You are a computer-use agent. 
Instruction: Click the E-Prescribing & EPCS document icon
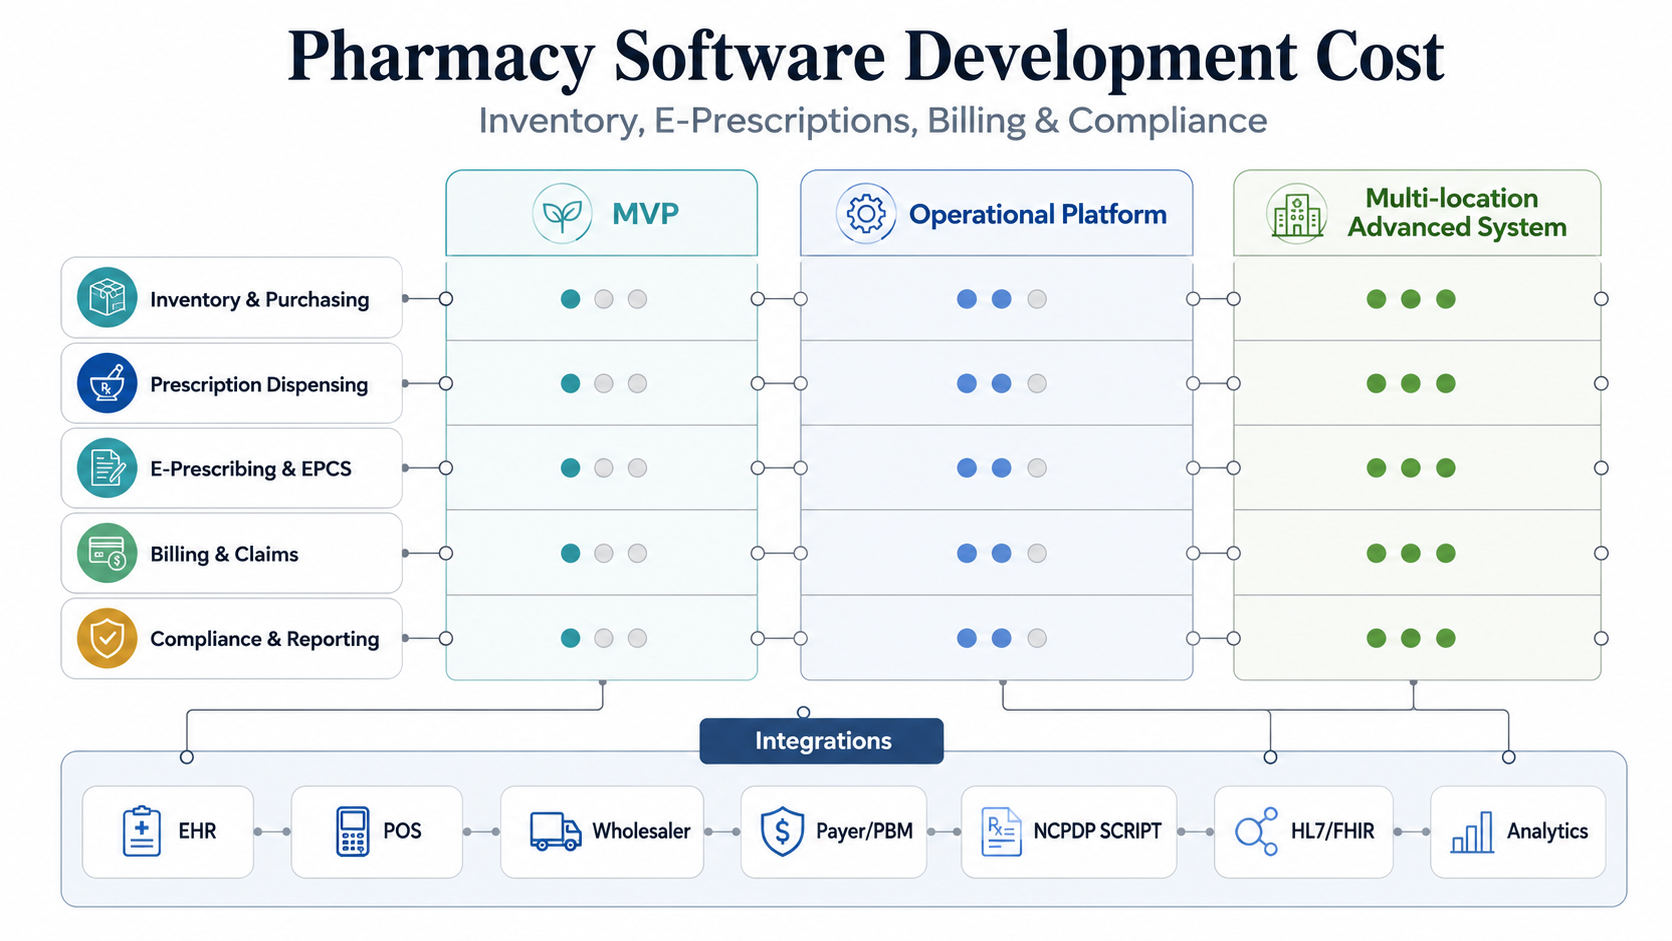tap(107, 468)
